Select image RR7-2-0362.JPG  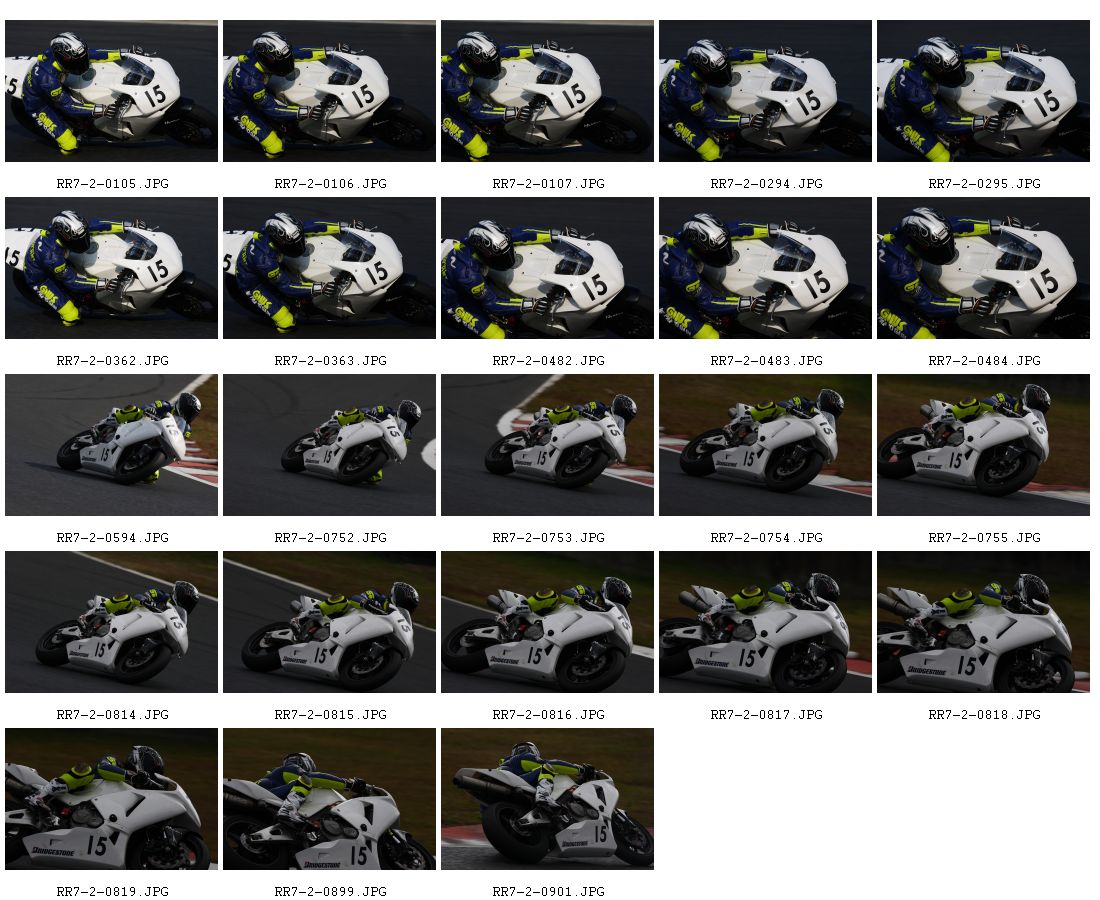click(x=112, y=268)
